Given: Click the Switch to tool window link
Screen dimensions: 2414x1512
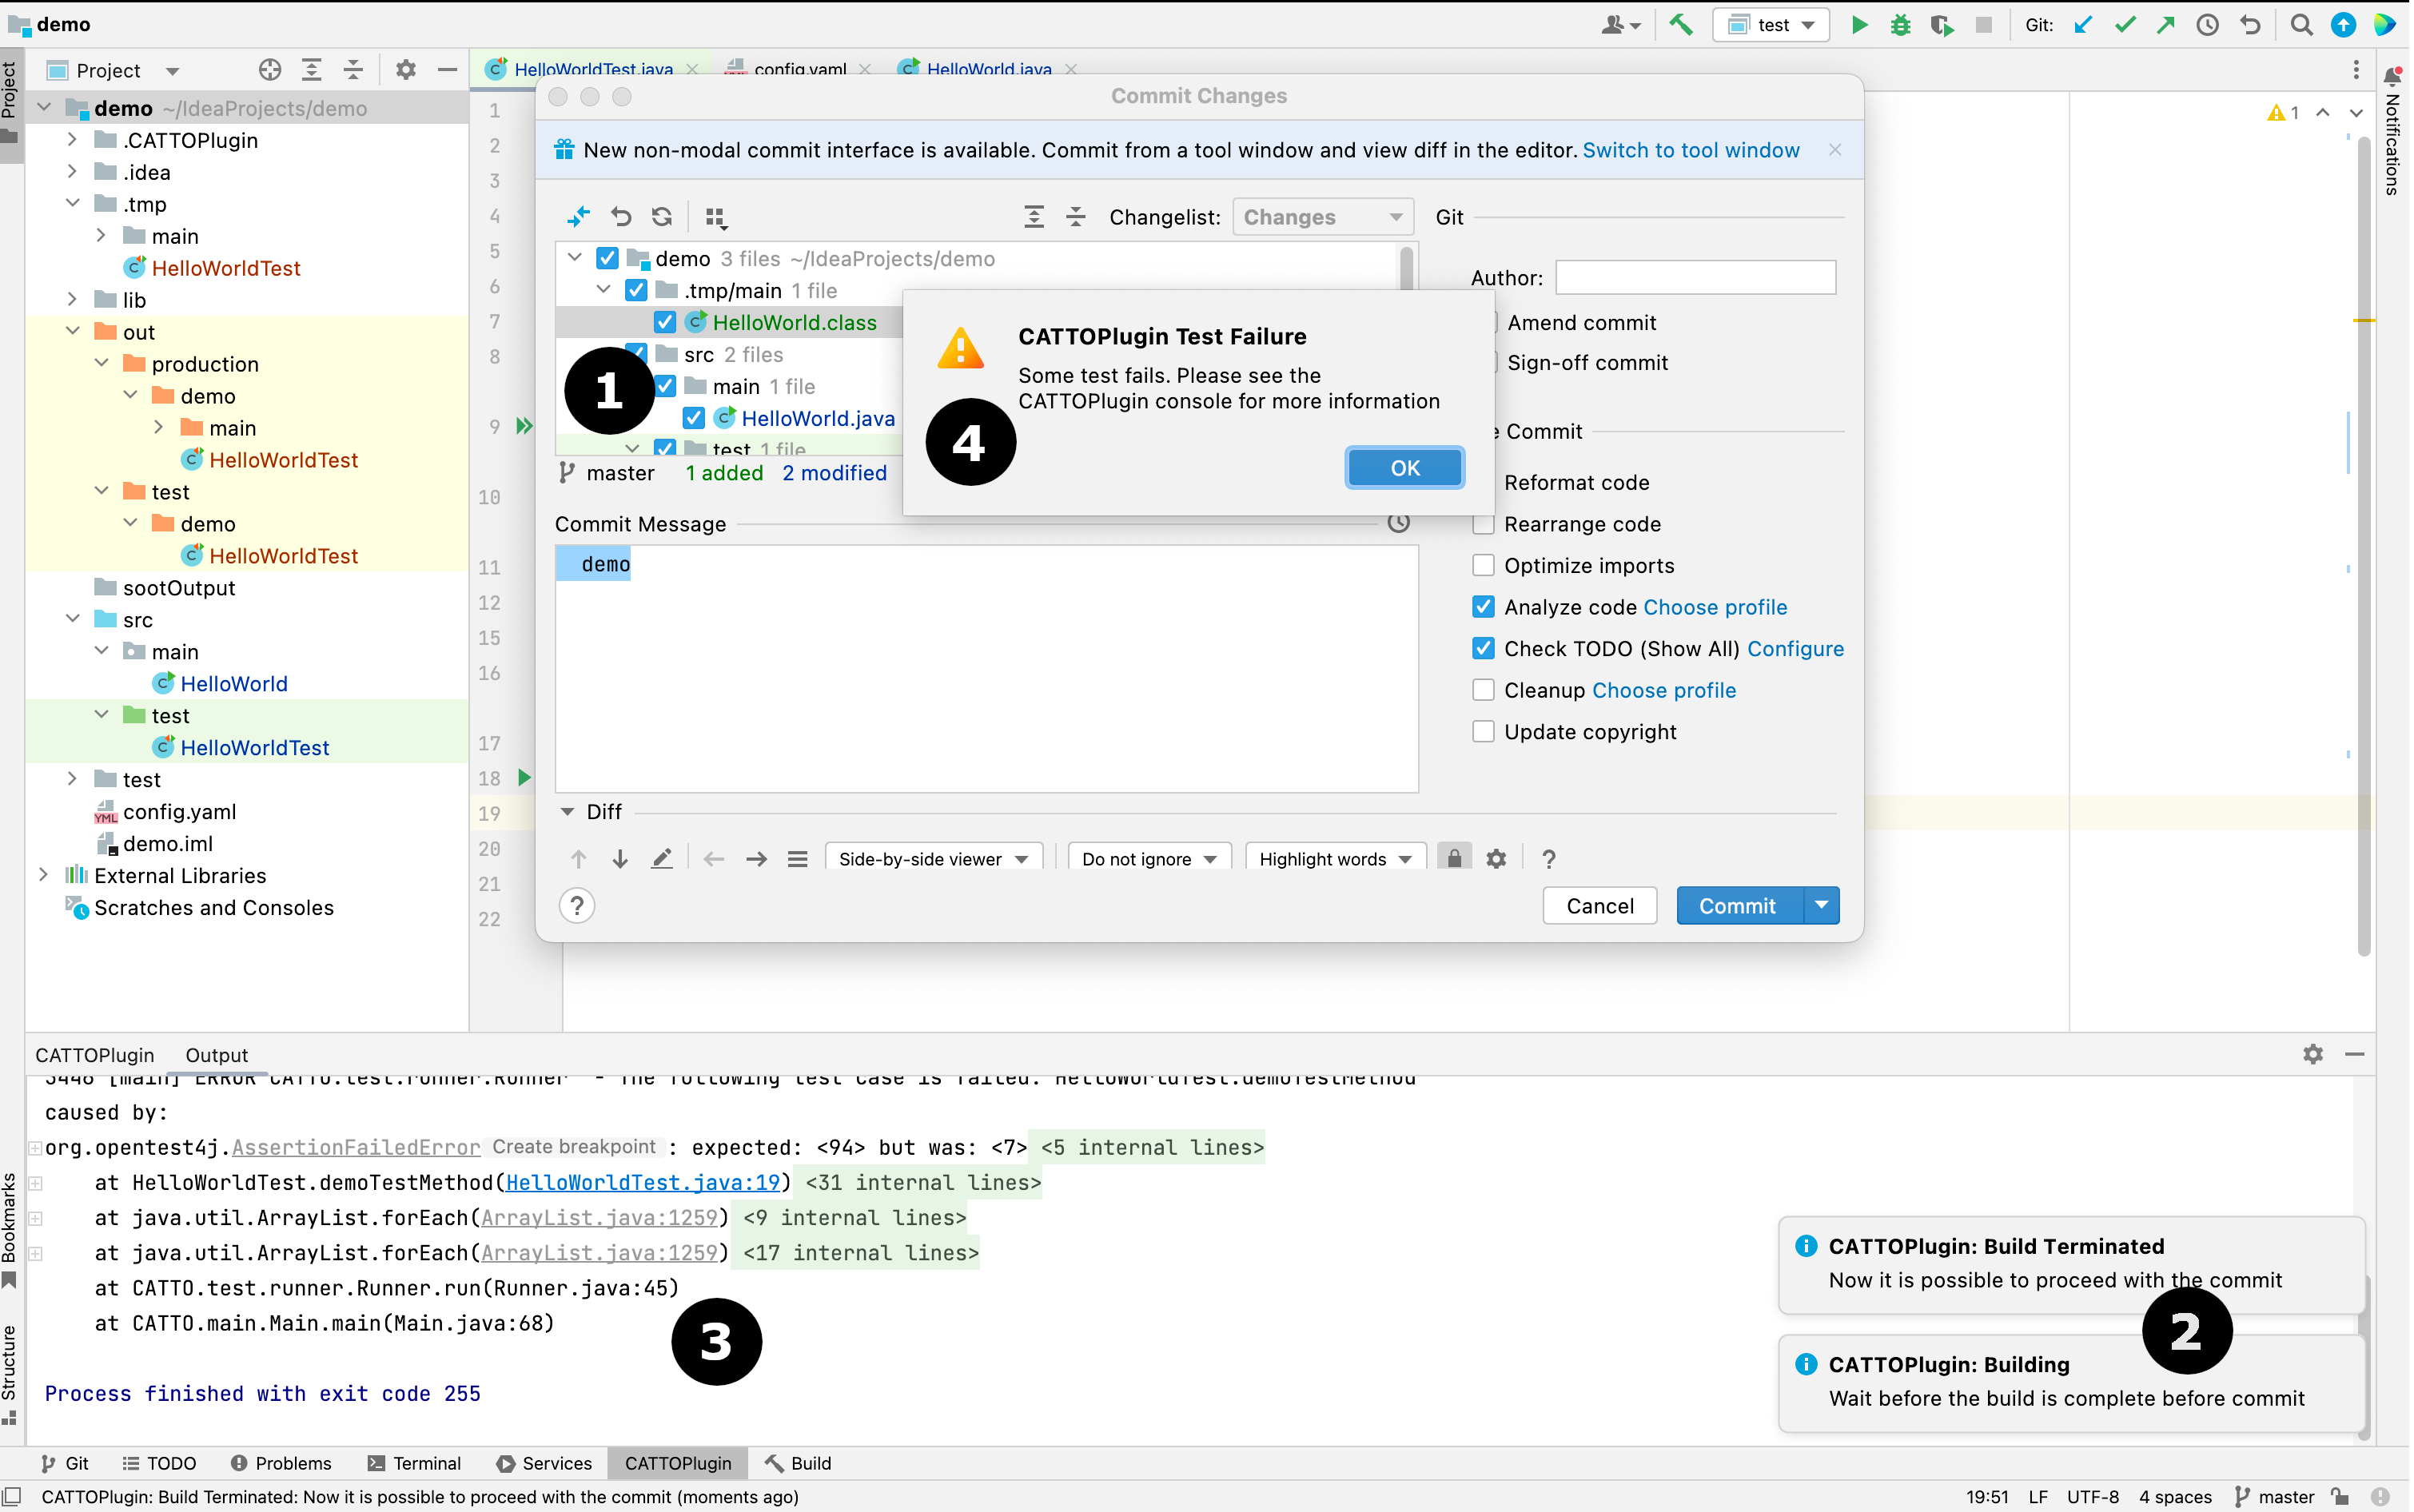Looking at the screenshot, I should click(1690, 150).
